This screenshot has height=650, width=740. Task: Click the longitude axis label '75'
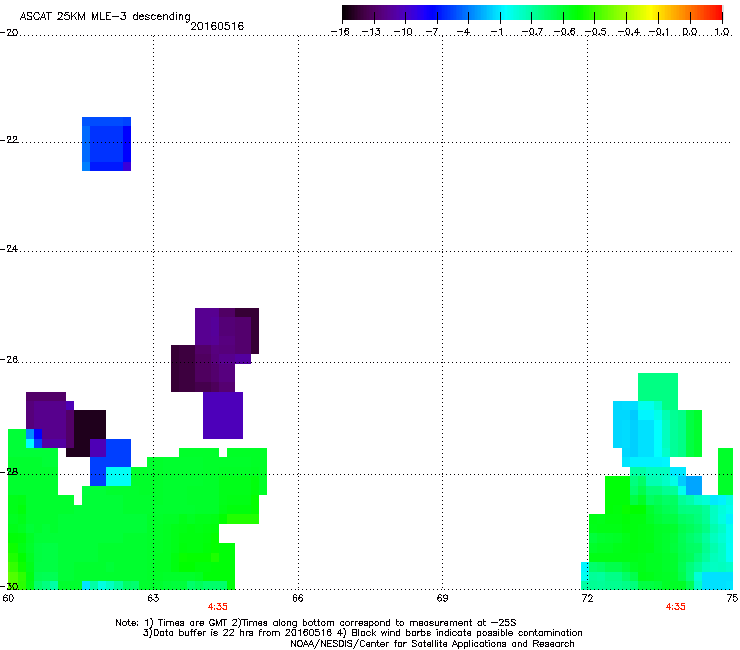(x=732, y=598)
